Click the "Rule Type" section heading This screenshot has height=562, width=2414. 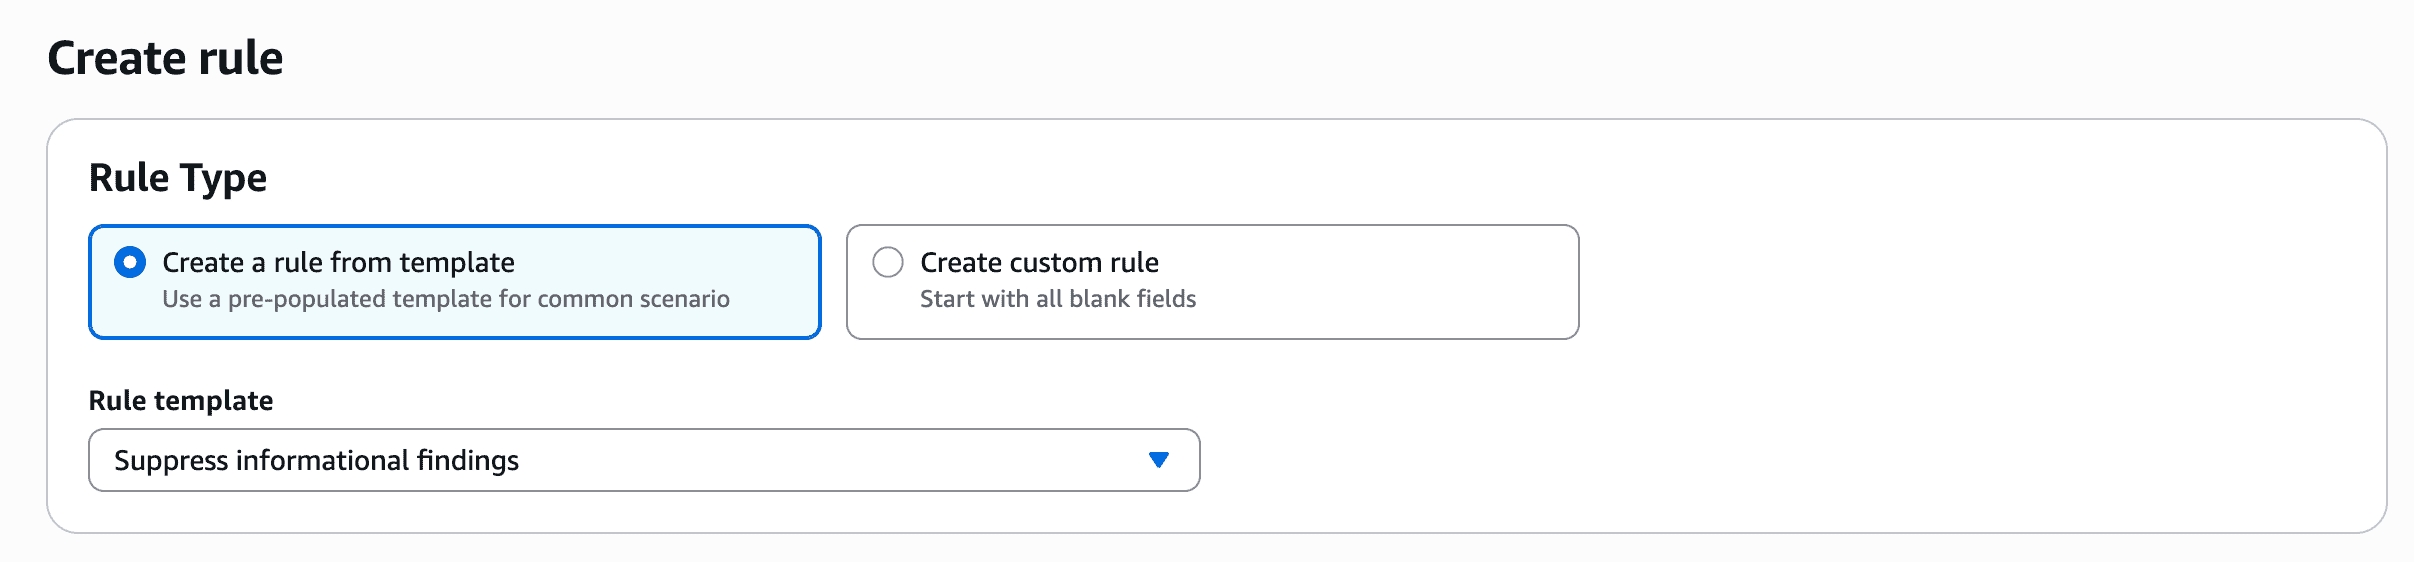[178, 178]
